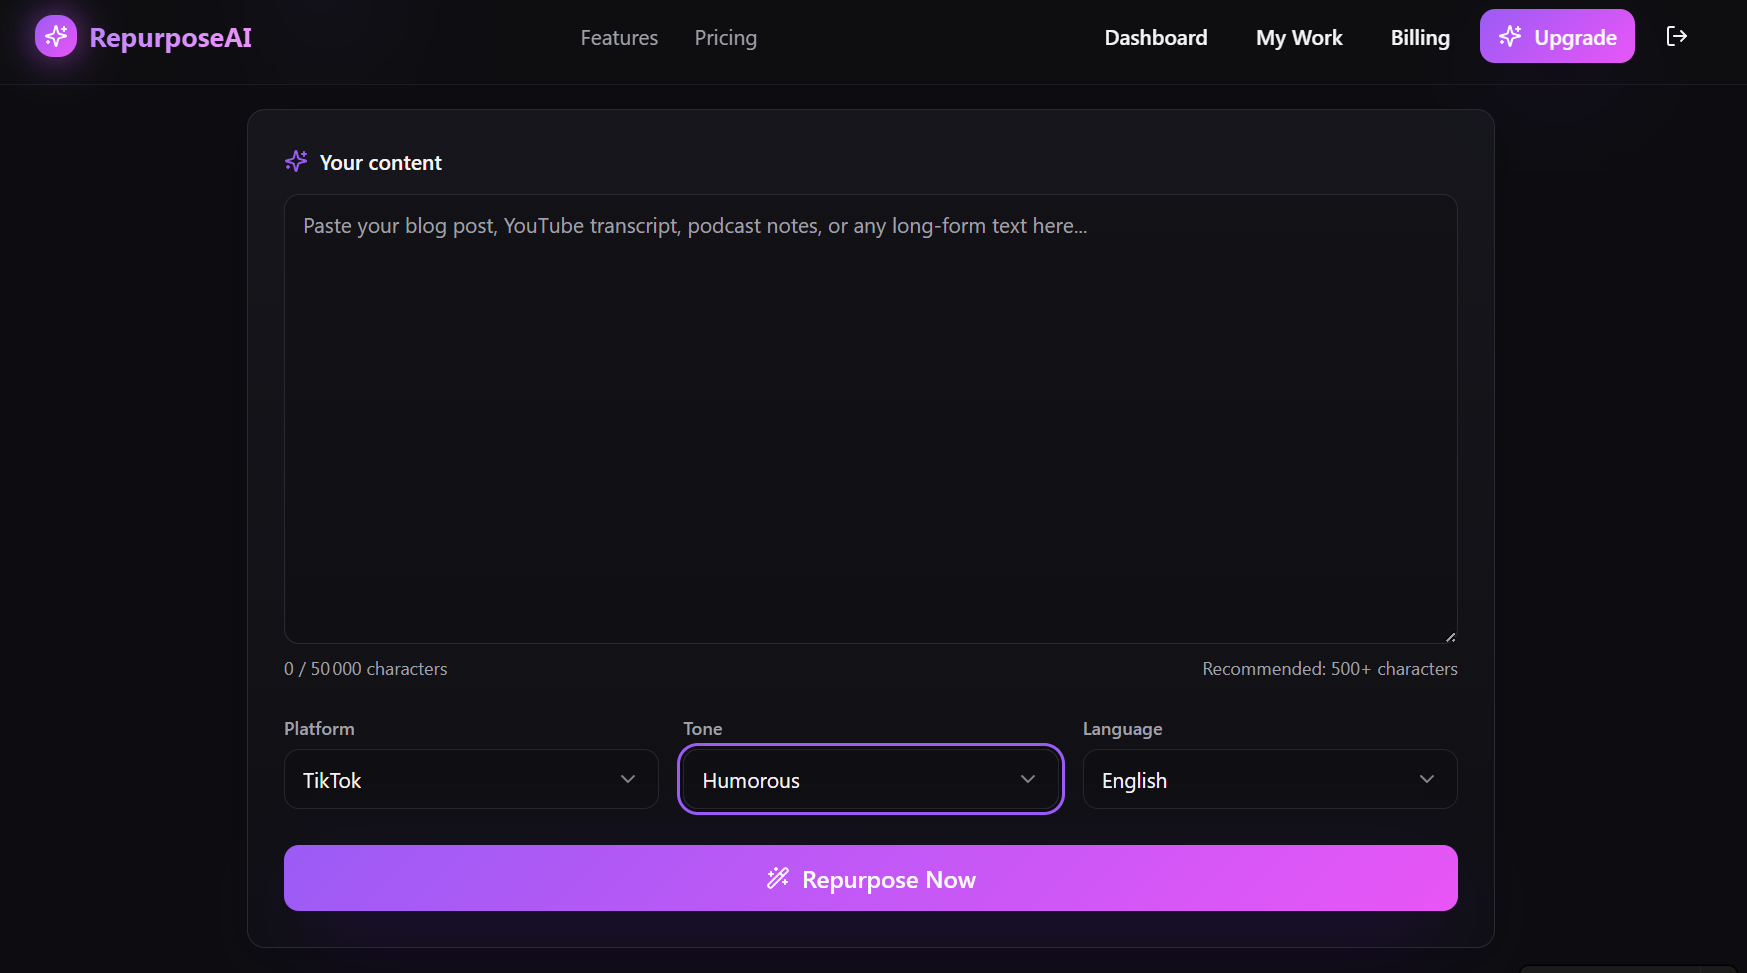The height and width of the screenshot is (973, 1747).
Task: Click the sparkle icon beside Your content
Action: click(x=296, y=161)
